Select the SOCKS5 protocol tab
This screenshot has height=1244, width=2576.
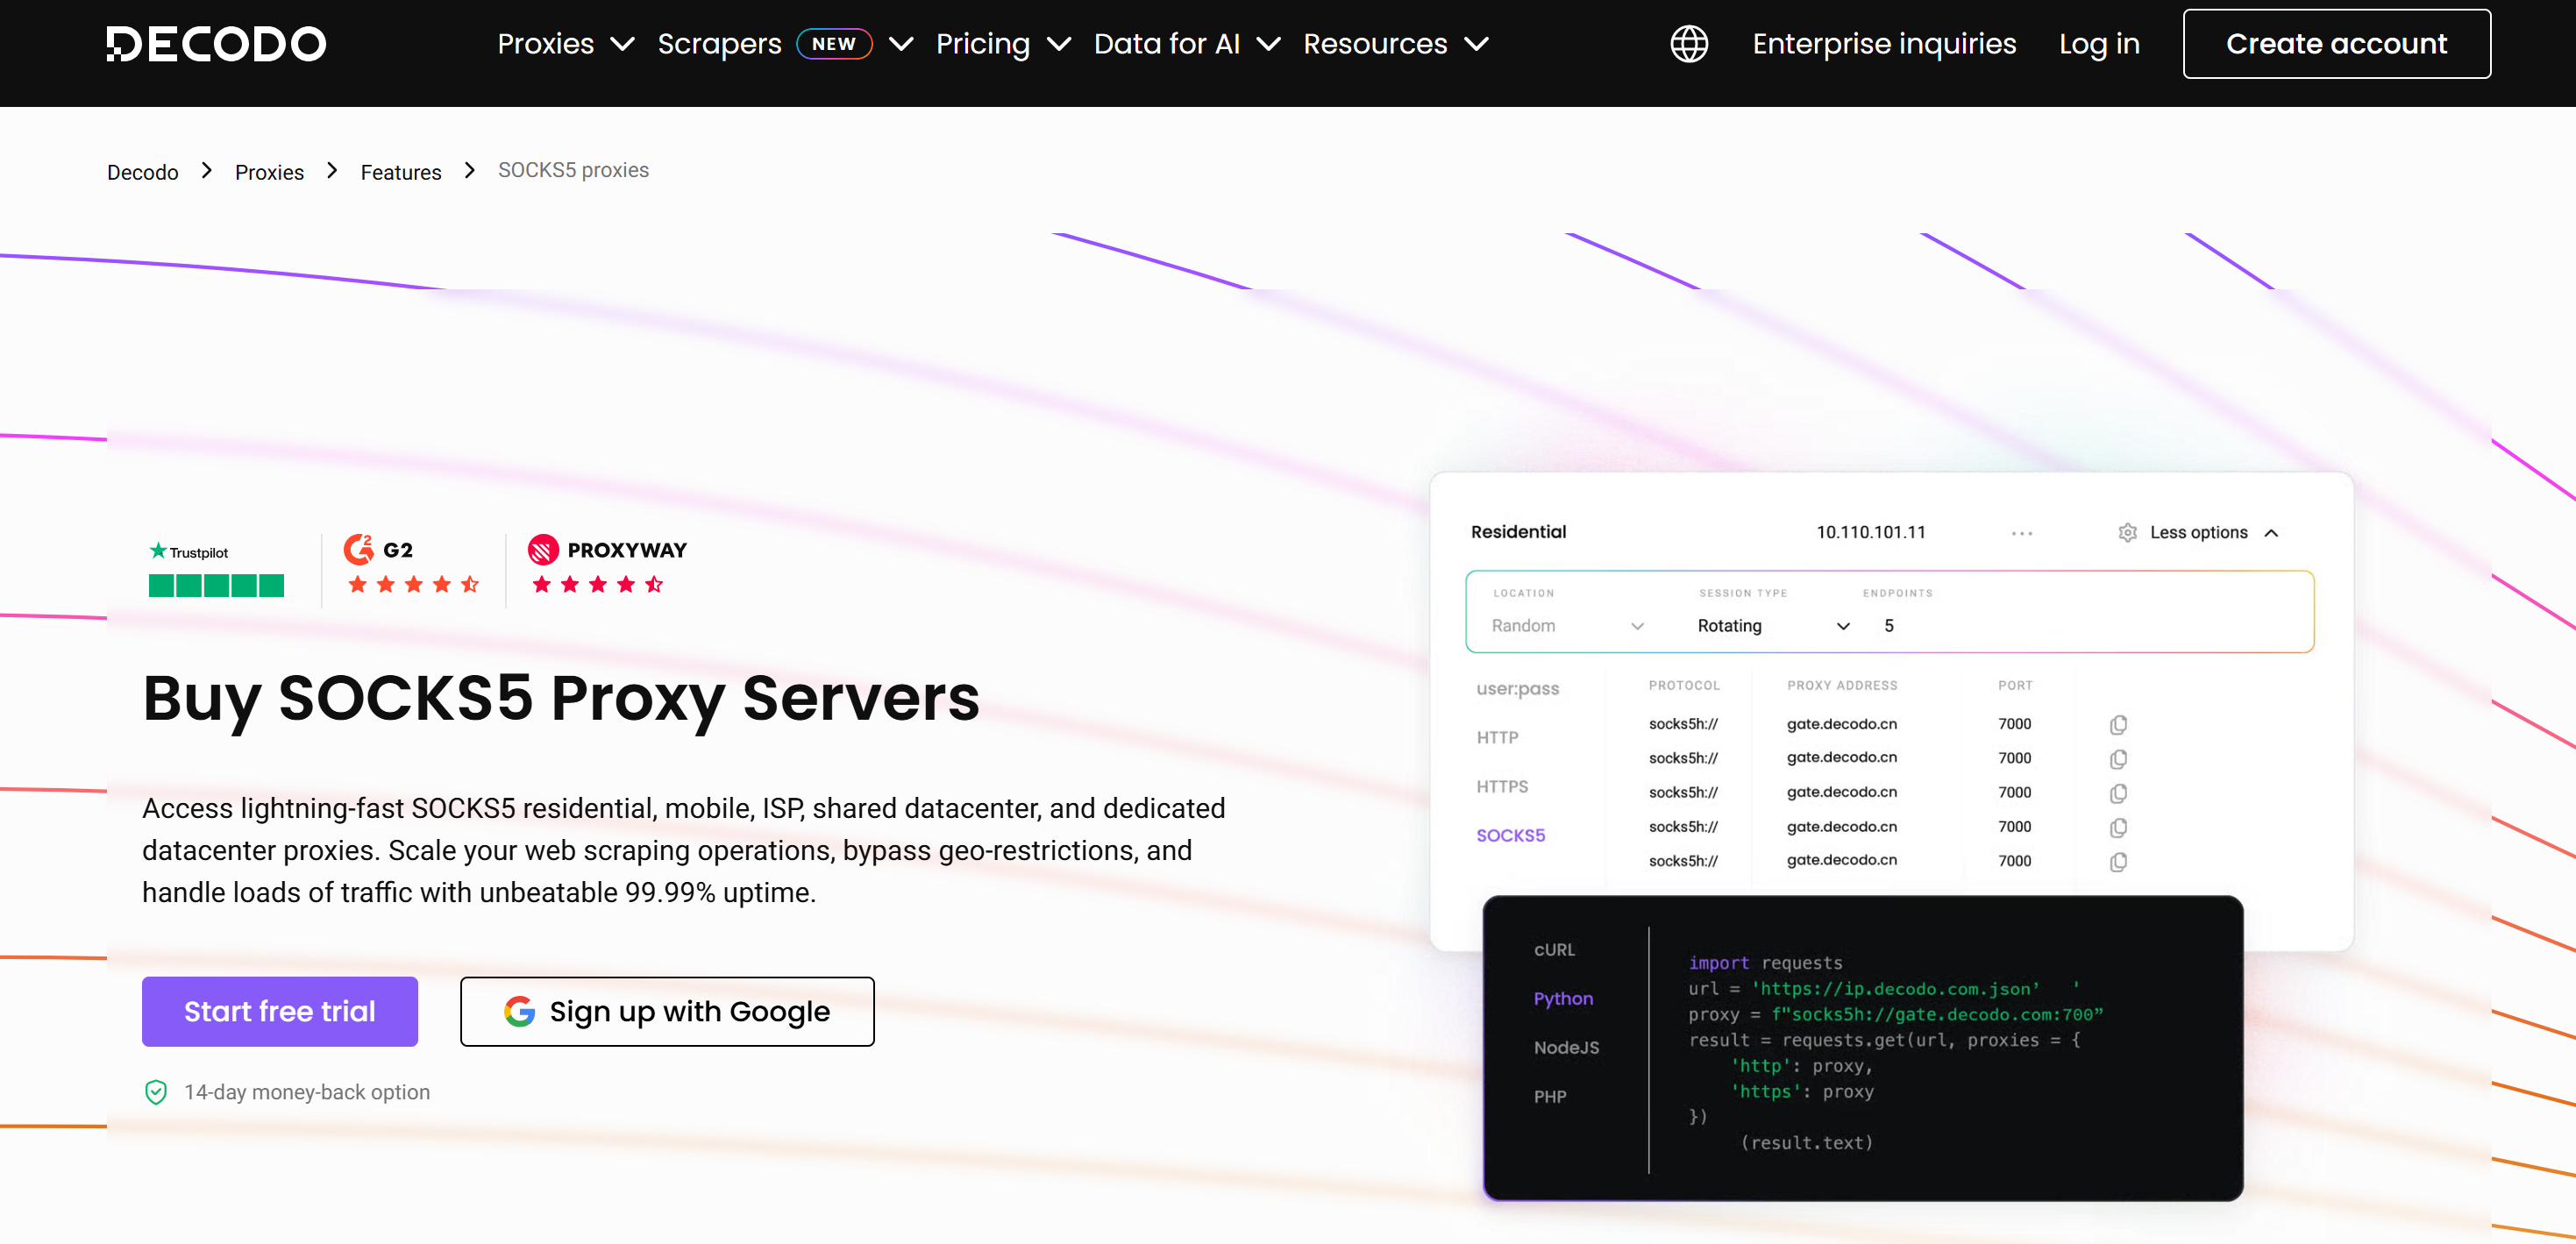[1511, 835]
